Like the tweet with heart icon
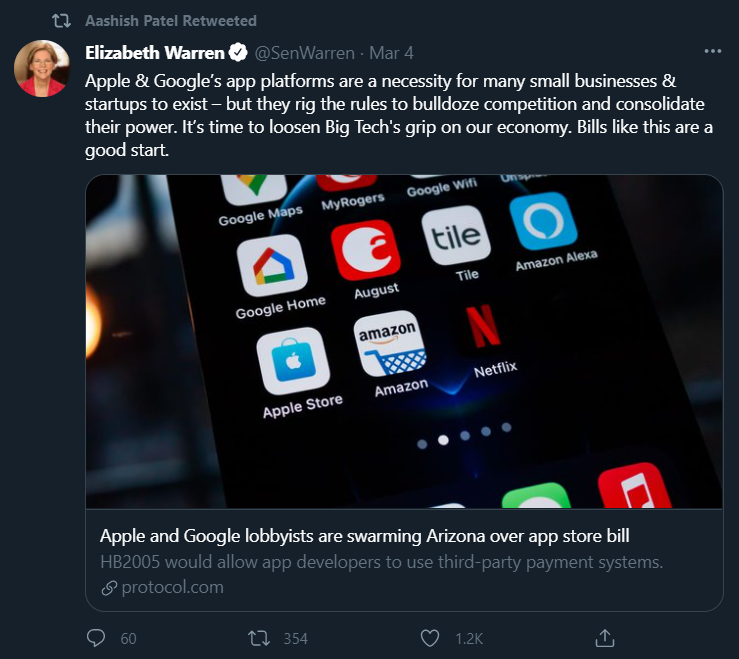The image size is (739, 659). pyautogui.click(x=430, y=638)
